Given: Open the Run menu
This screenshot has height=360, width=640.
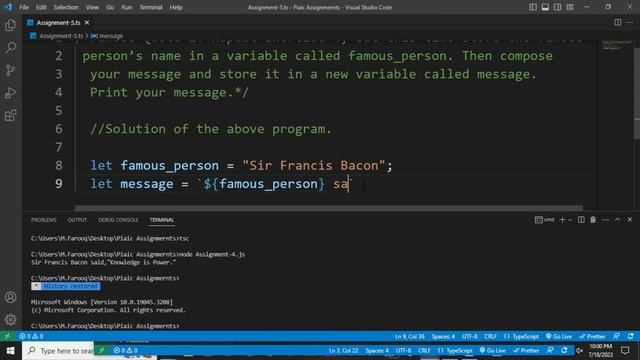Looking at the screenshot, I should coord(127,7).
